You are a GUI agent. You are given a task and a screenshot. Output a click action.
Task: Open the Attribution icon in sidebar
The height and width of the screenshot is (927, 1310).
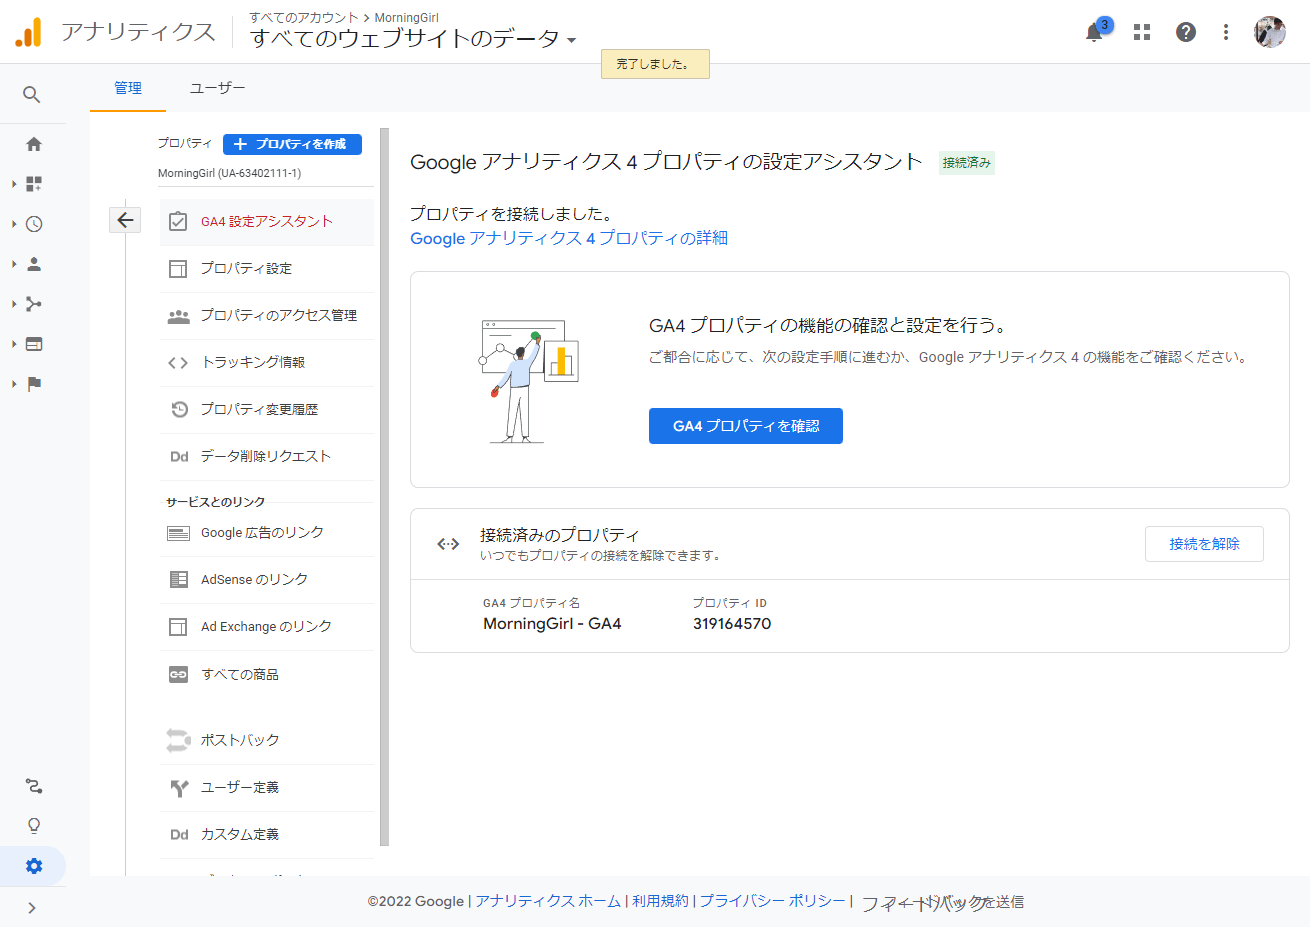pyautogui.click(x=34, y=786)
